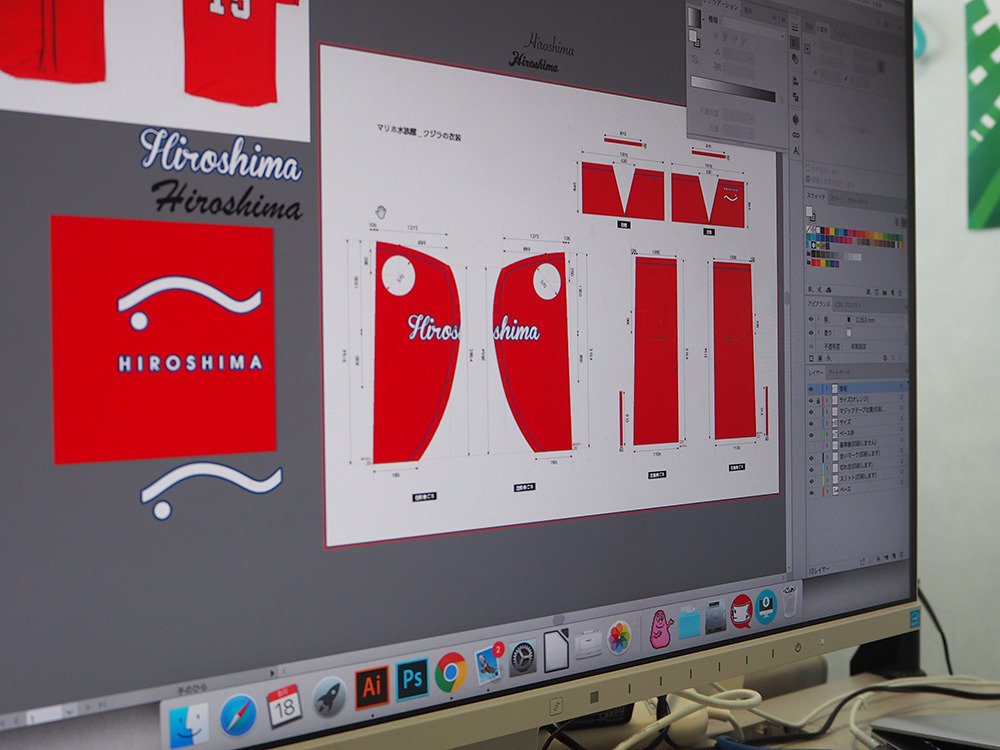
Task: Click the Hiroshima script on left jersey
Action: click(x=434, y=328)
